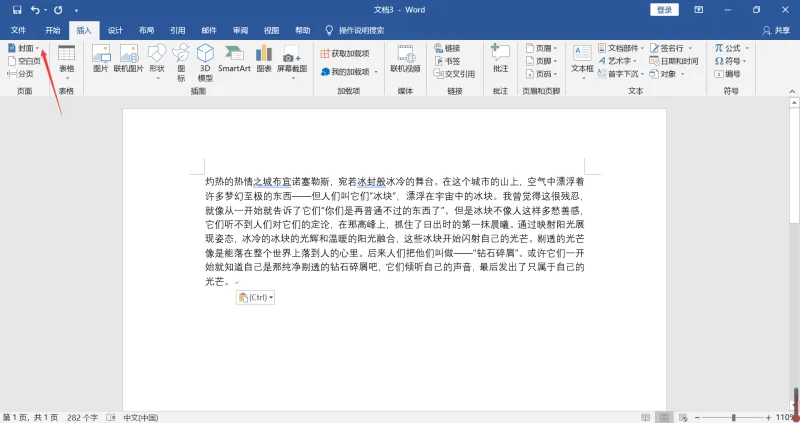Switch to the 布局 ribbon tab
The image size is (800, 423).
(146, 30)
